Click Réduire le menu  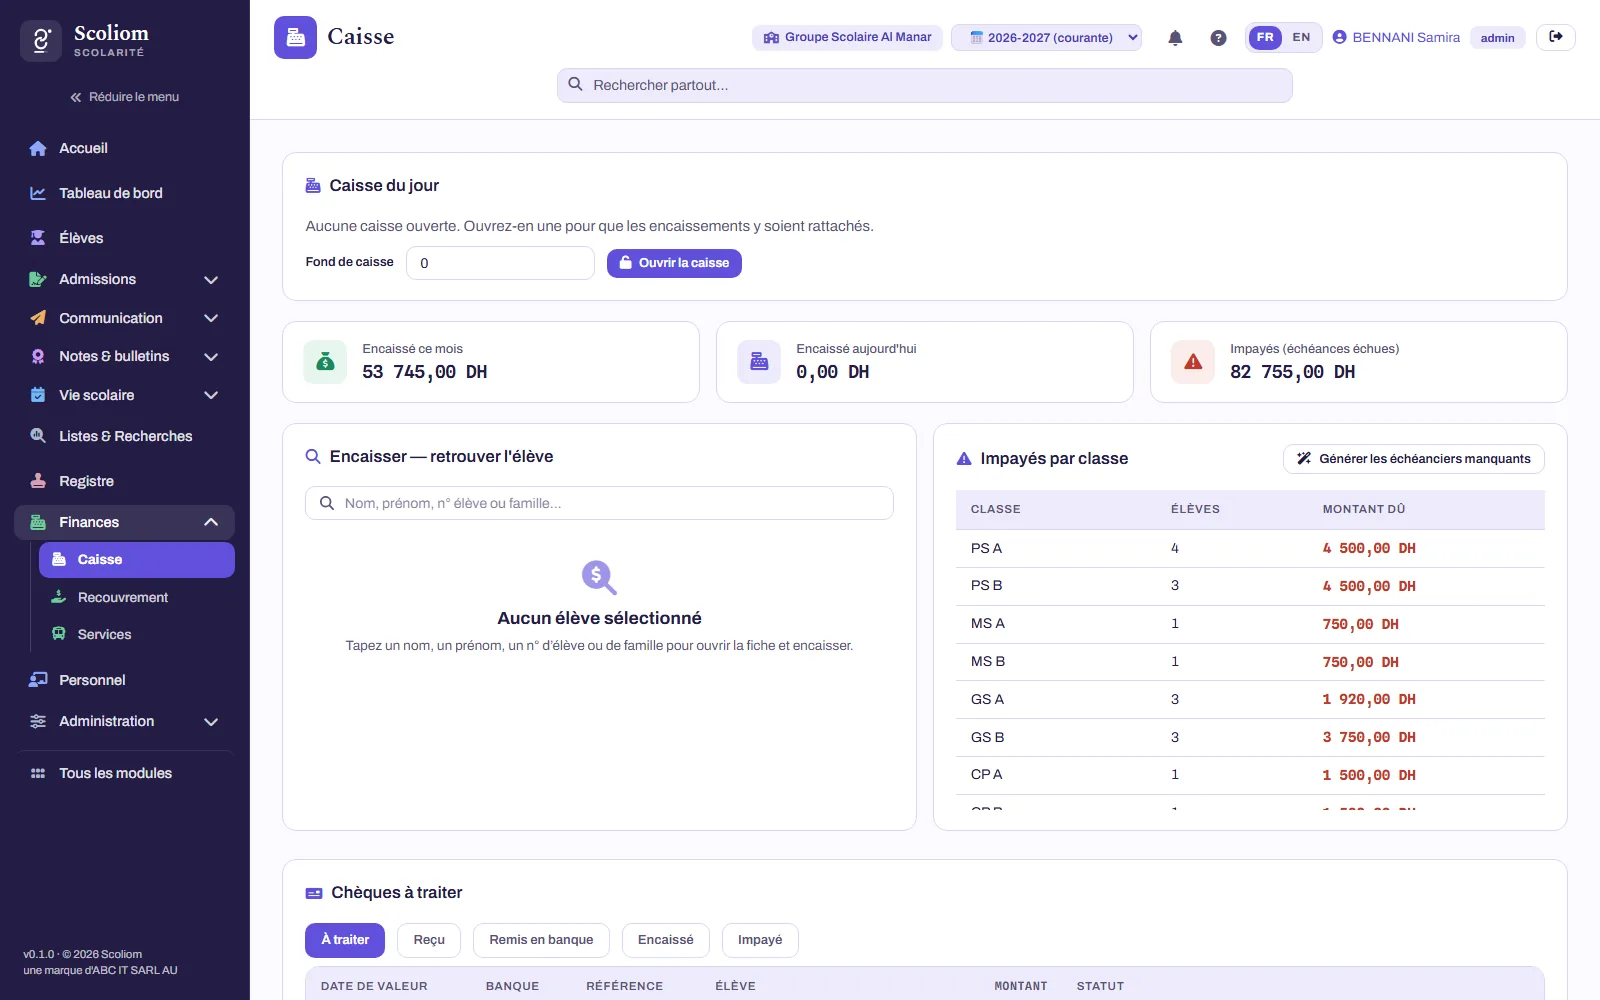124,97
